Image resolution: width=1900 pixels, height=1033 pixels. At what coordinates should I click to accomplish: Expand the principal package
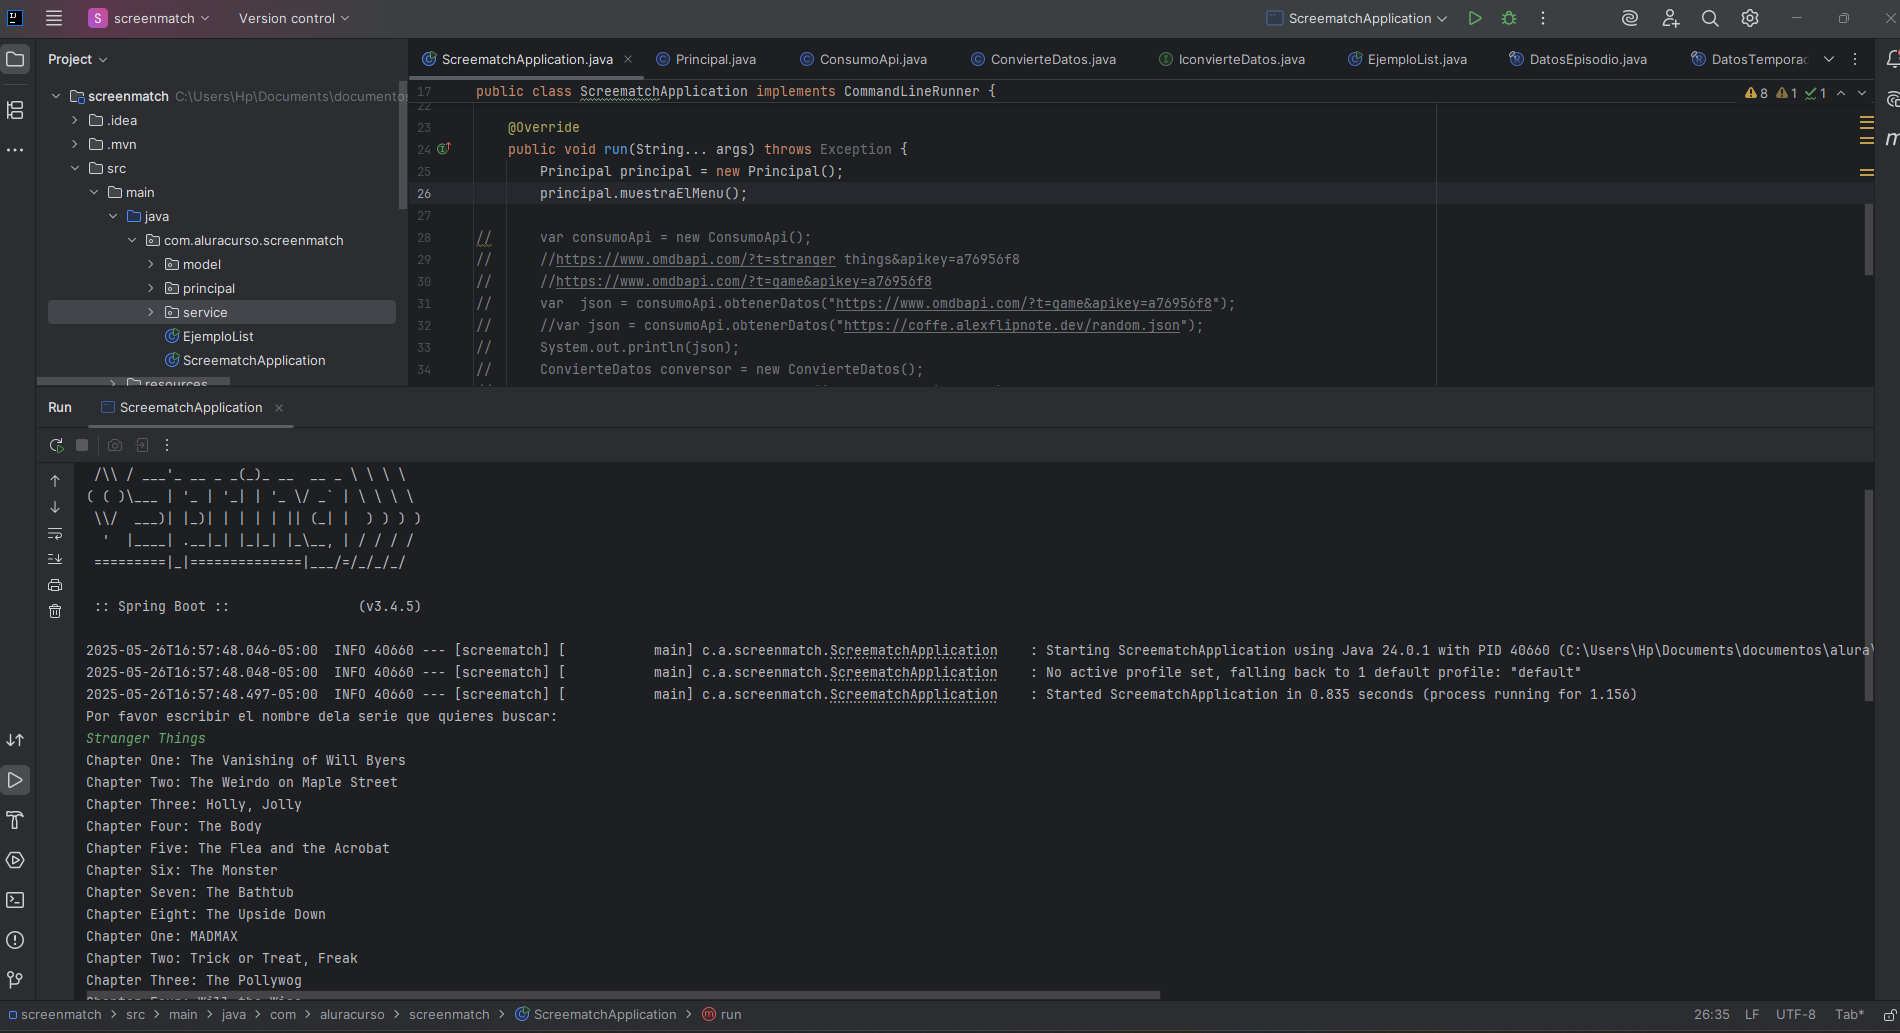pyautogui.click(x=151, y=288)
